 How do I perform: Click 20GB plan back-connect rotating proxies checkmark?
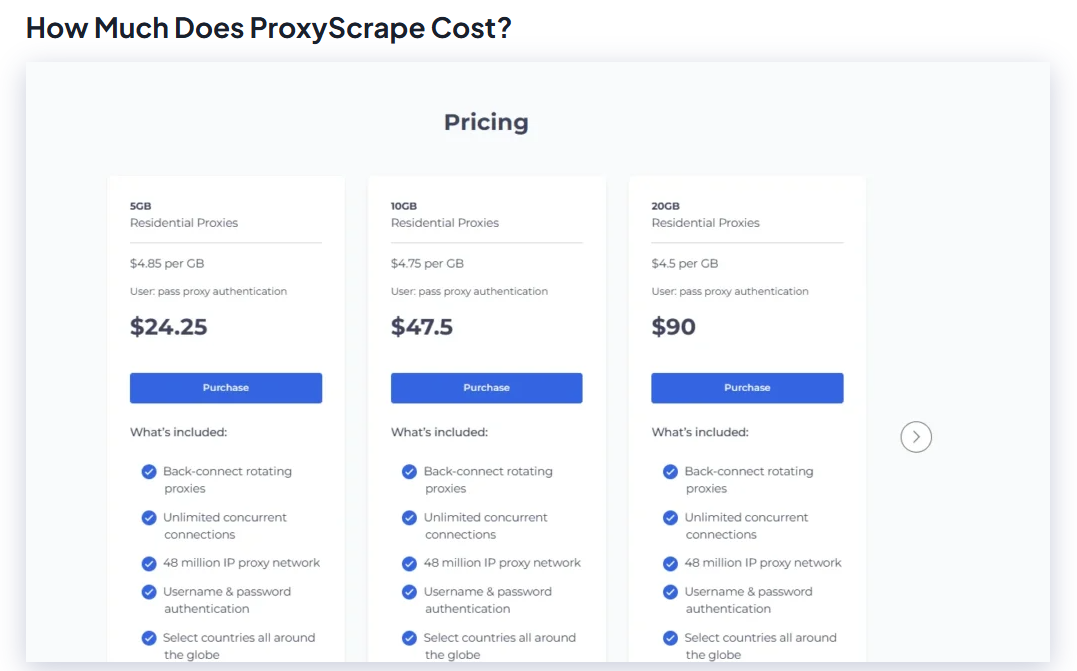coord(670,472)
